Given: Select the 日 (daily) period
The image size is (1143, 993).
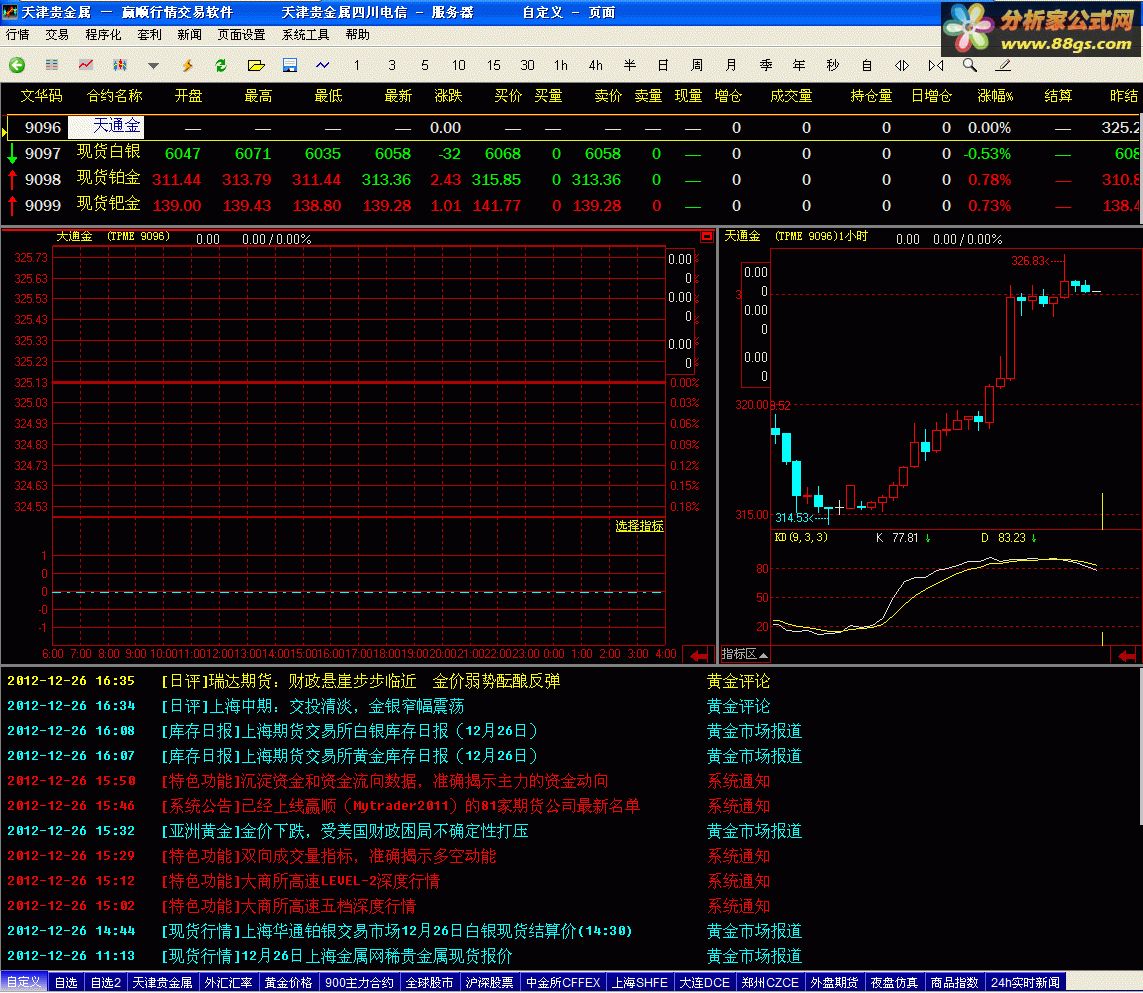Looking at the screenshot, I should click(663, 66).
